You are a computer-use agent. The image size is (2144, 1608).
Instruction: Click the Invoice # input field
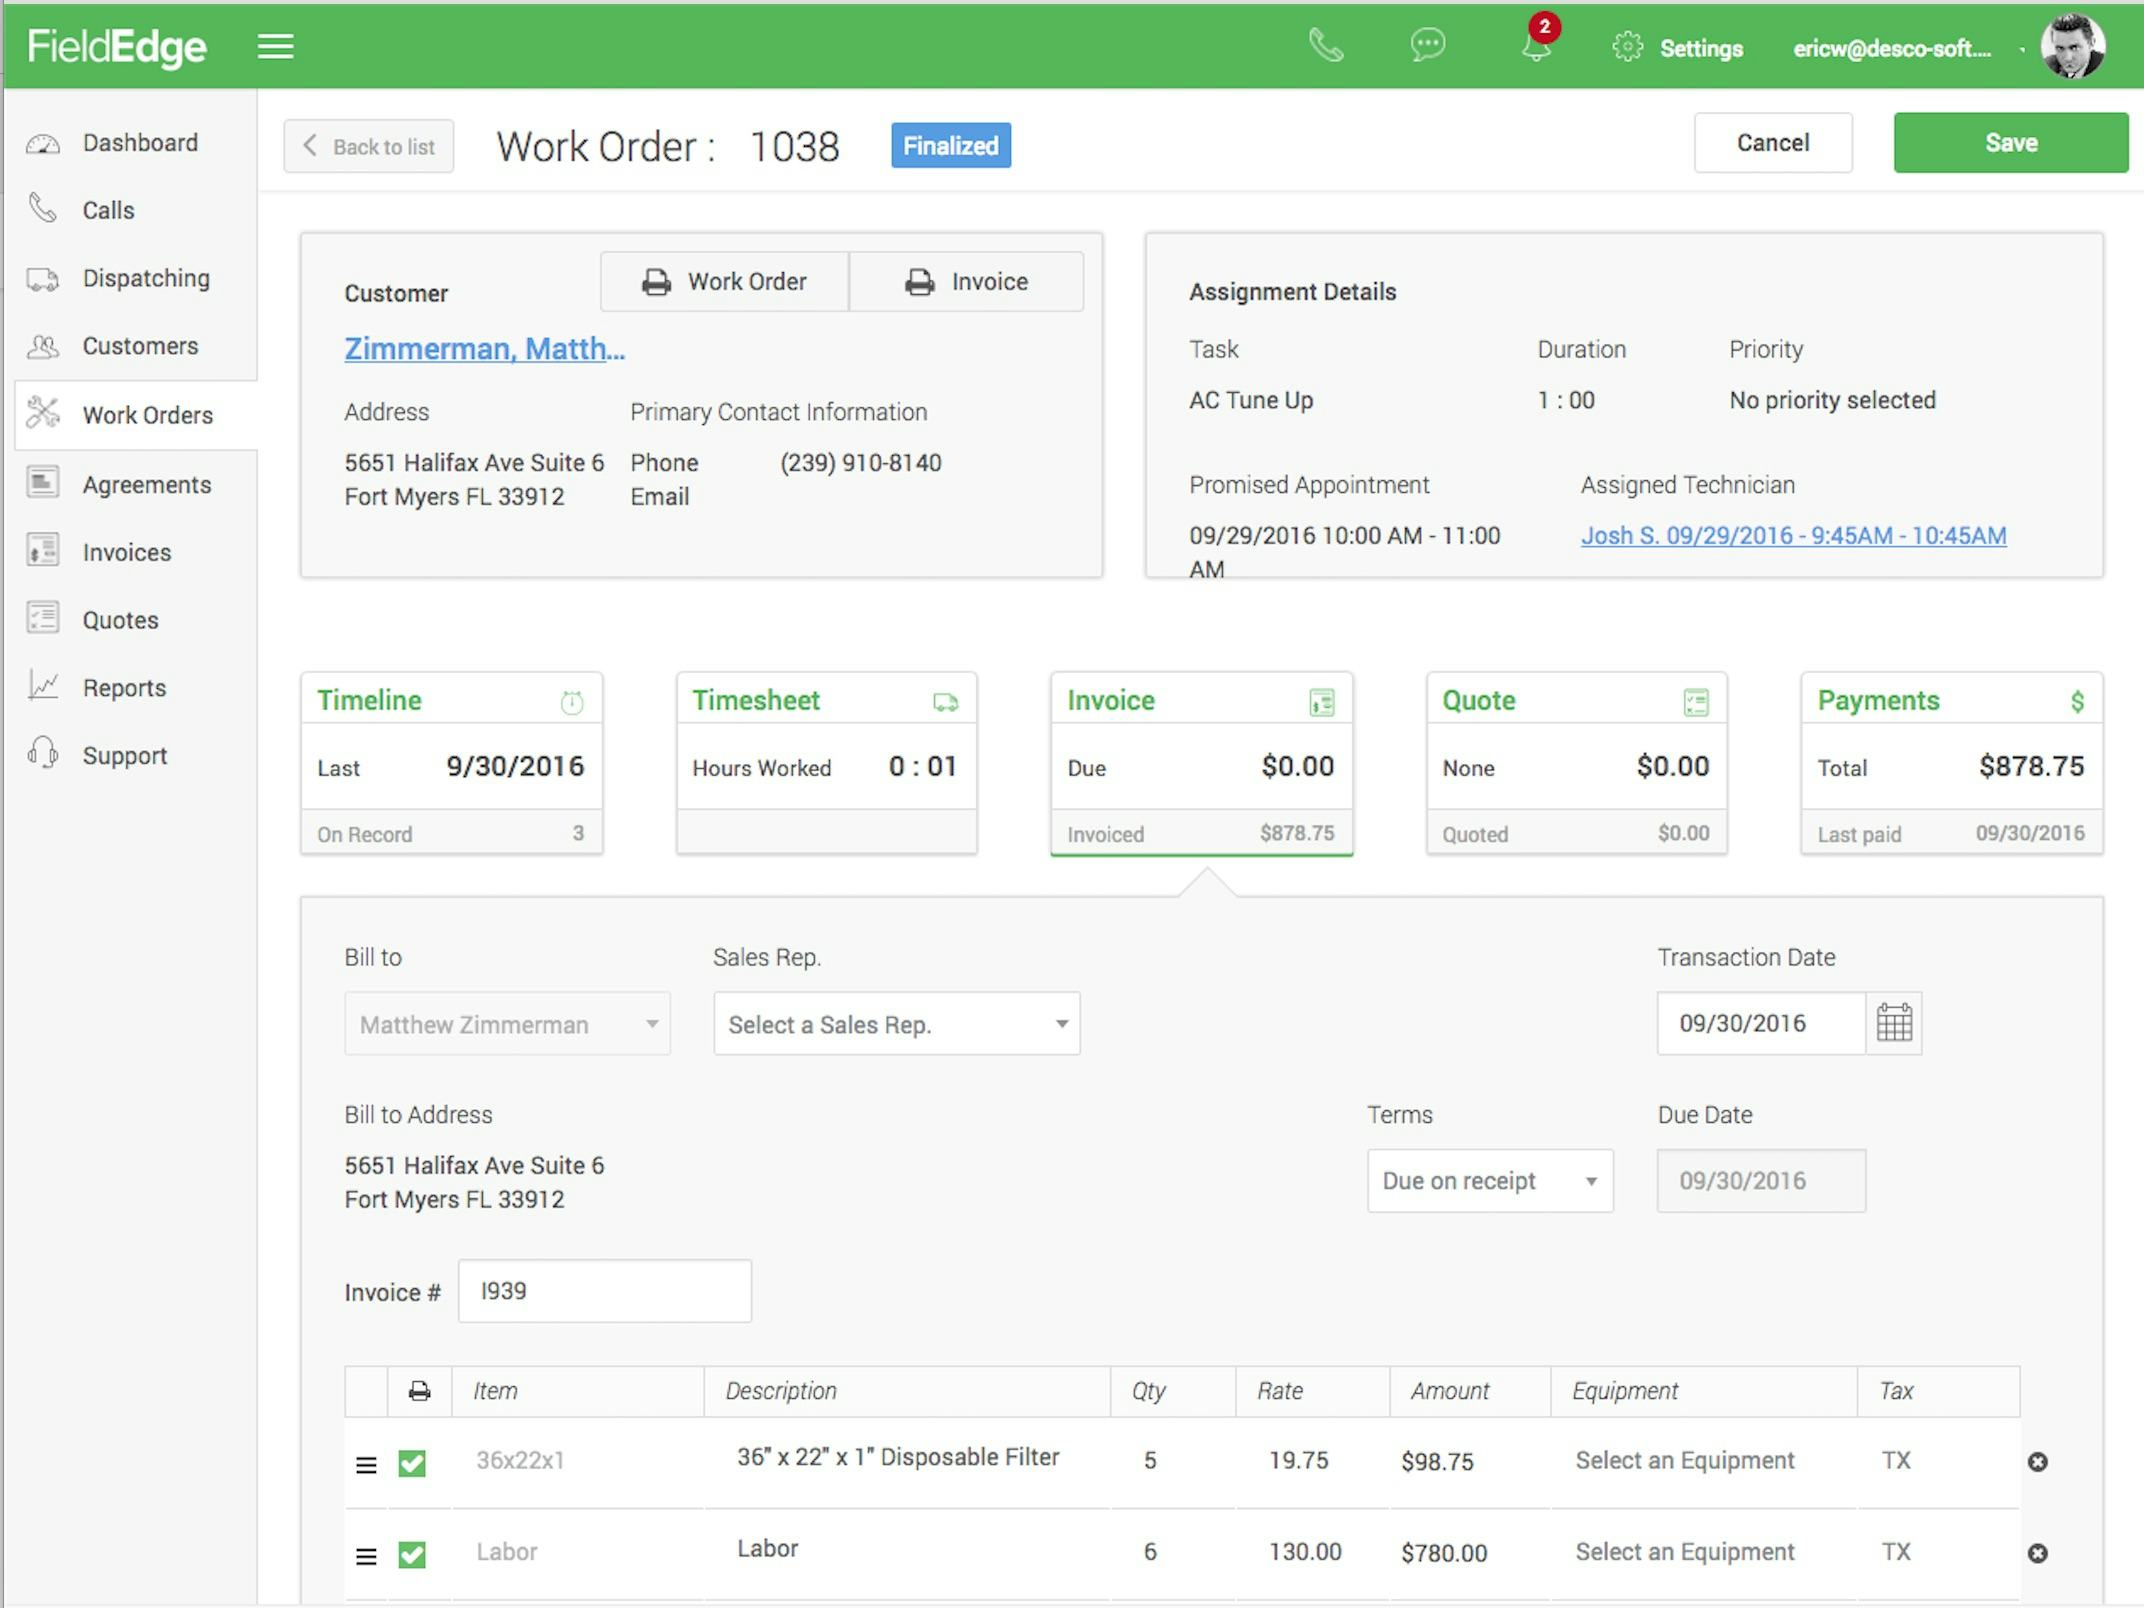tap(604, 1291)
